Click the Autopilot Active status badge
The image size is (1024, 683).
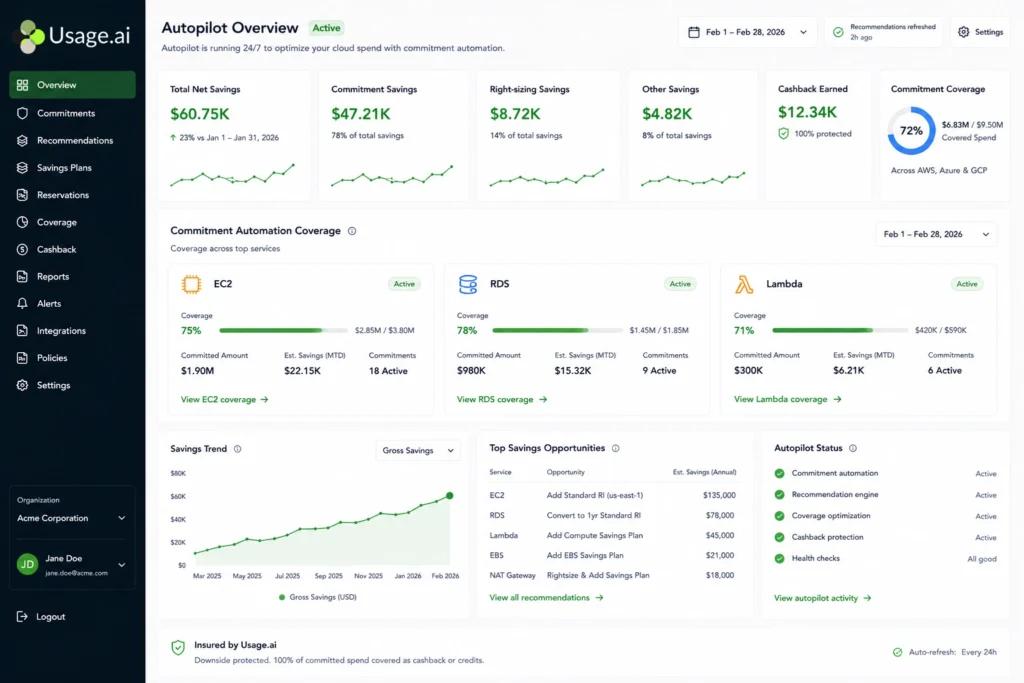(x=326, y=28)
